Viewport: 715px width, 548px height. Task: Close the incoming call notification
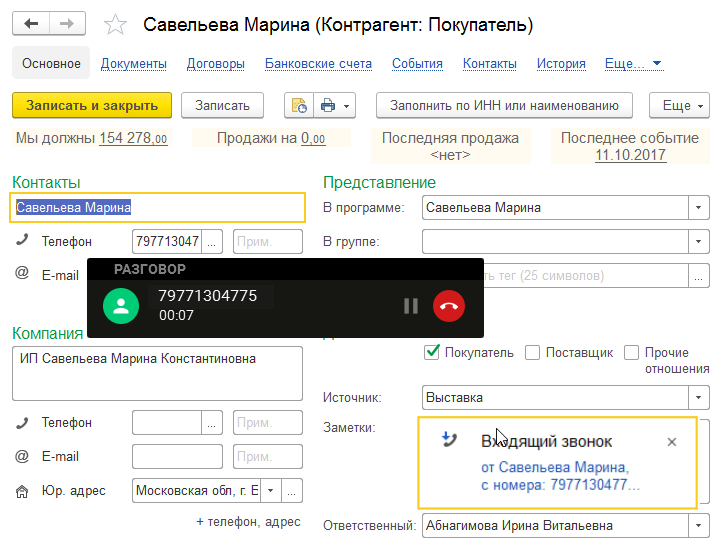pyautogui.click(x=672, y=442)
